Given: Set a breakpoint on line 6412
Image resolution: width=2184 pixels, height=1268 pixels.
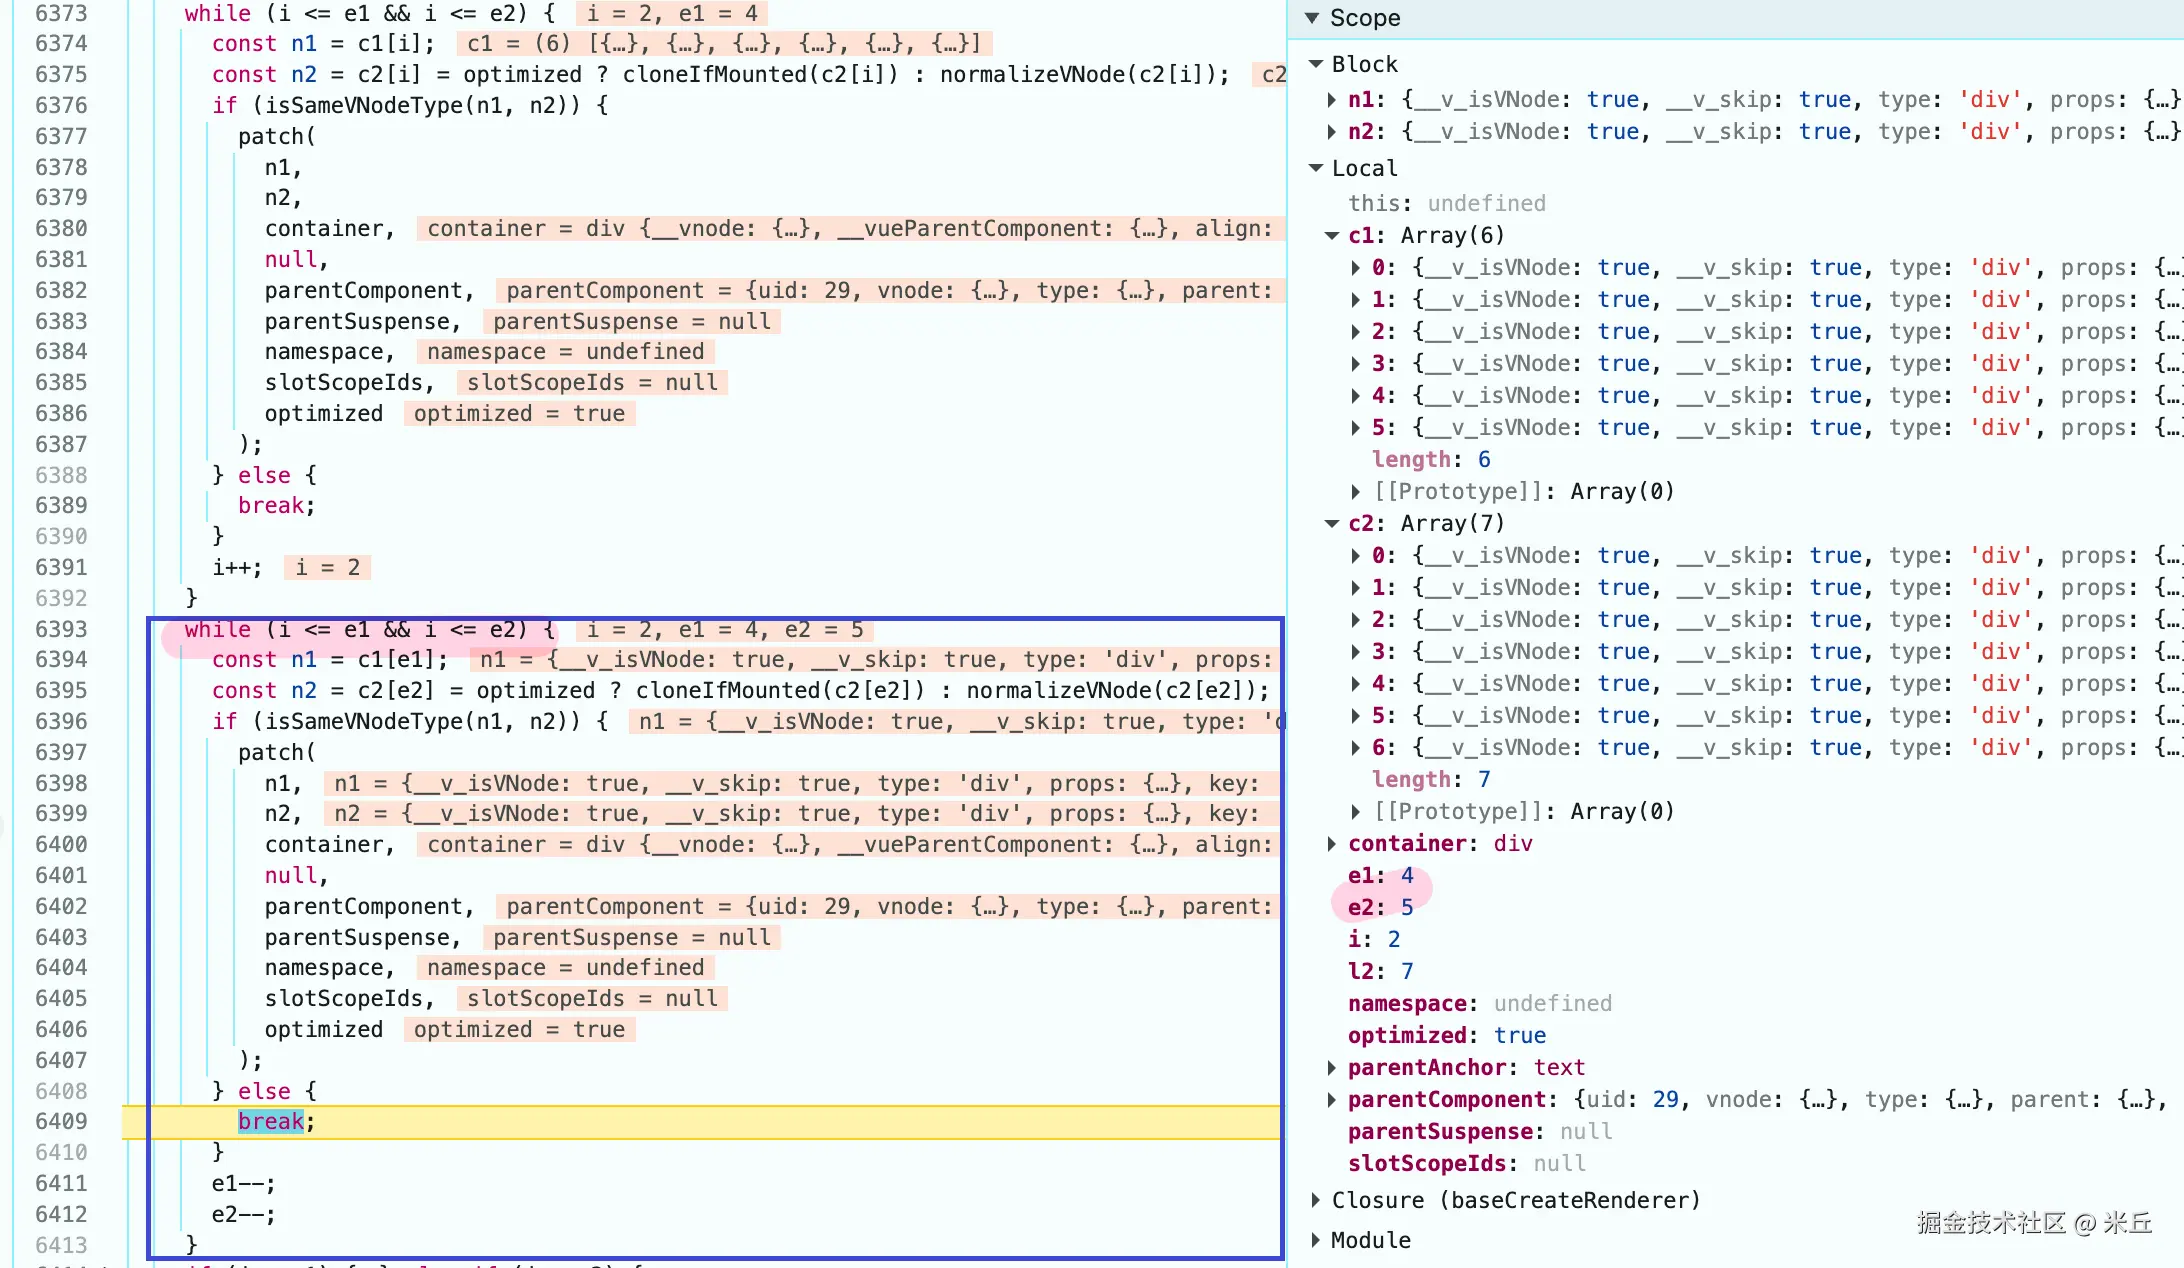Looking at the screenshot, I should (x=61, y=1215).
